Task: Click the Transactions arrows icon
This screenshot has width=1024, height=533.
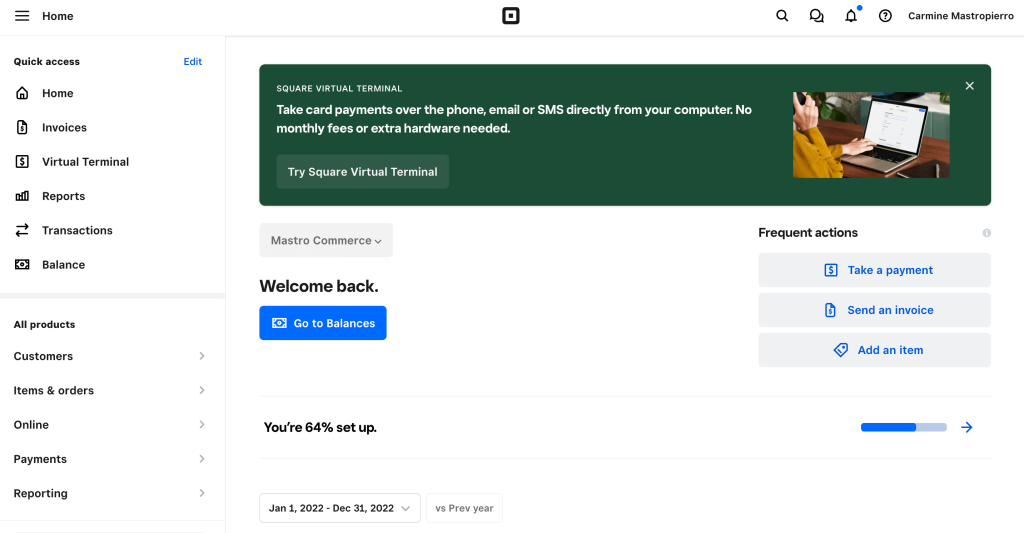Action: click(22, 230)
